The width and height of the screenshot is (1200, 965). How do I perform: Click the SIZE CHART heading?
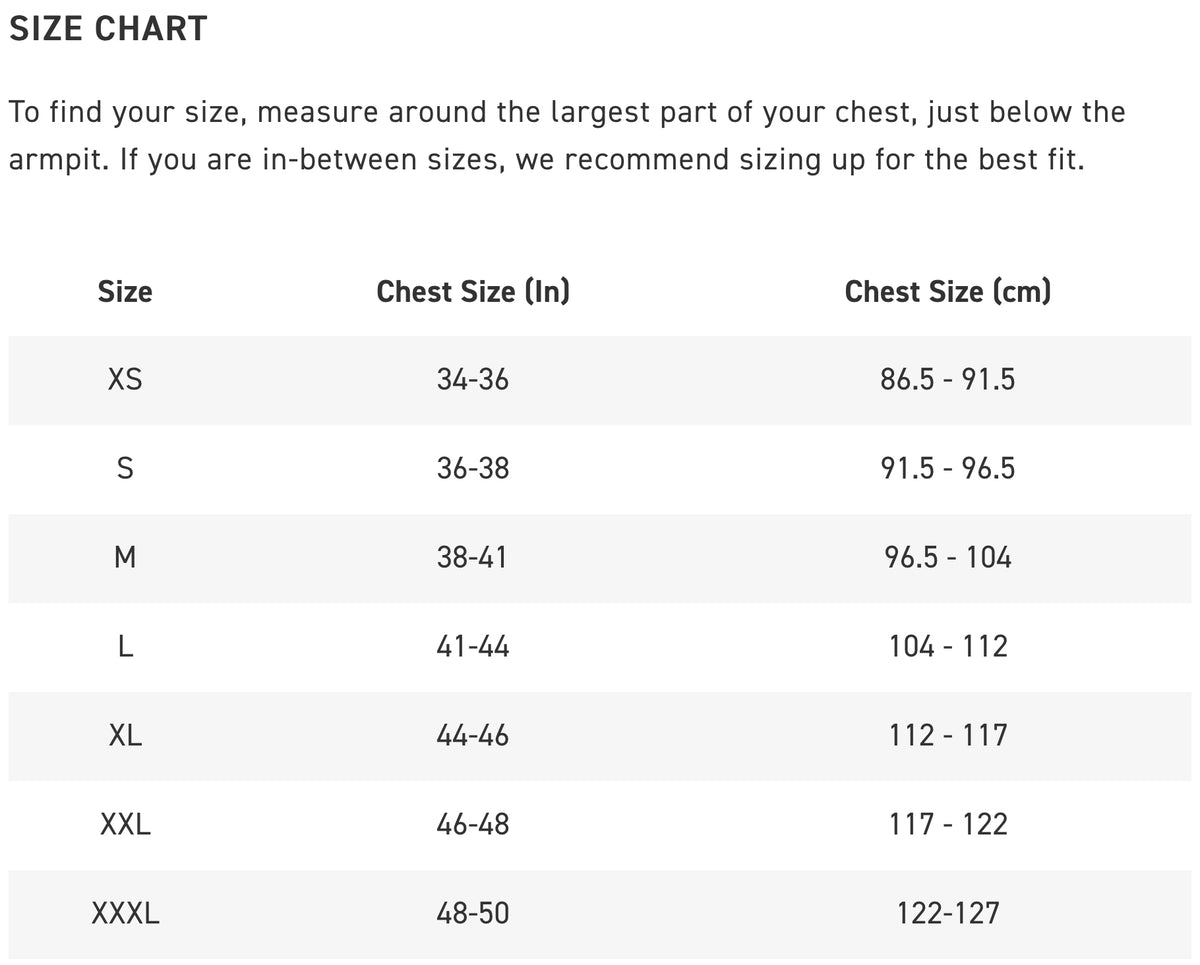[x=107, y=29]
